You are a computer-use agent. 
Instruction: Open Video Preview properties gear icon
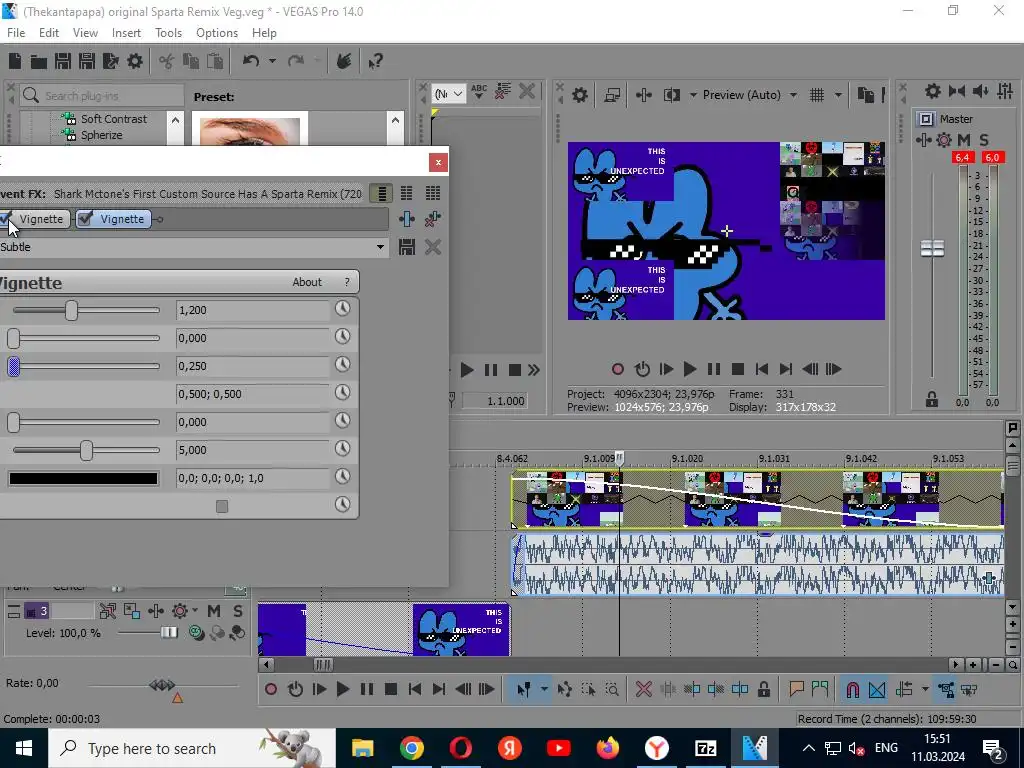point(579,95)
